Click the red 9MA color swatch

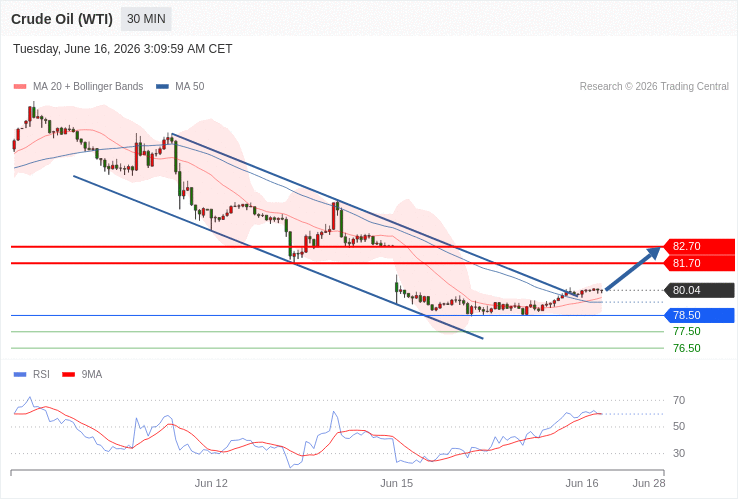(x=69, y=374)
